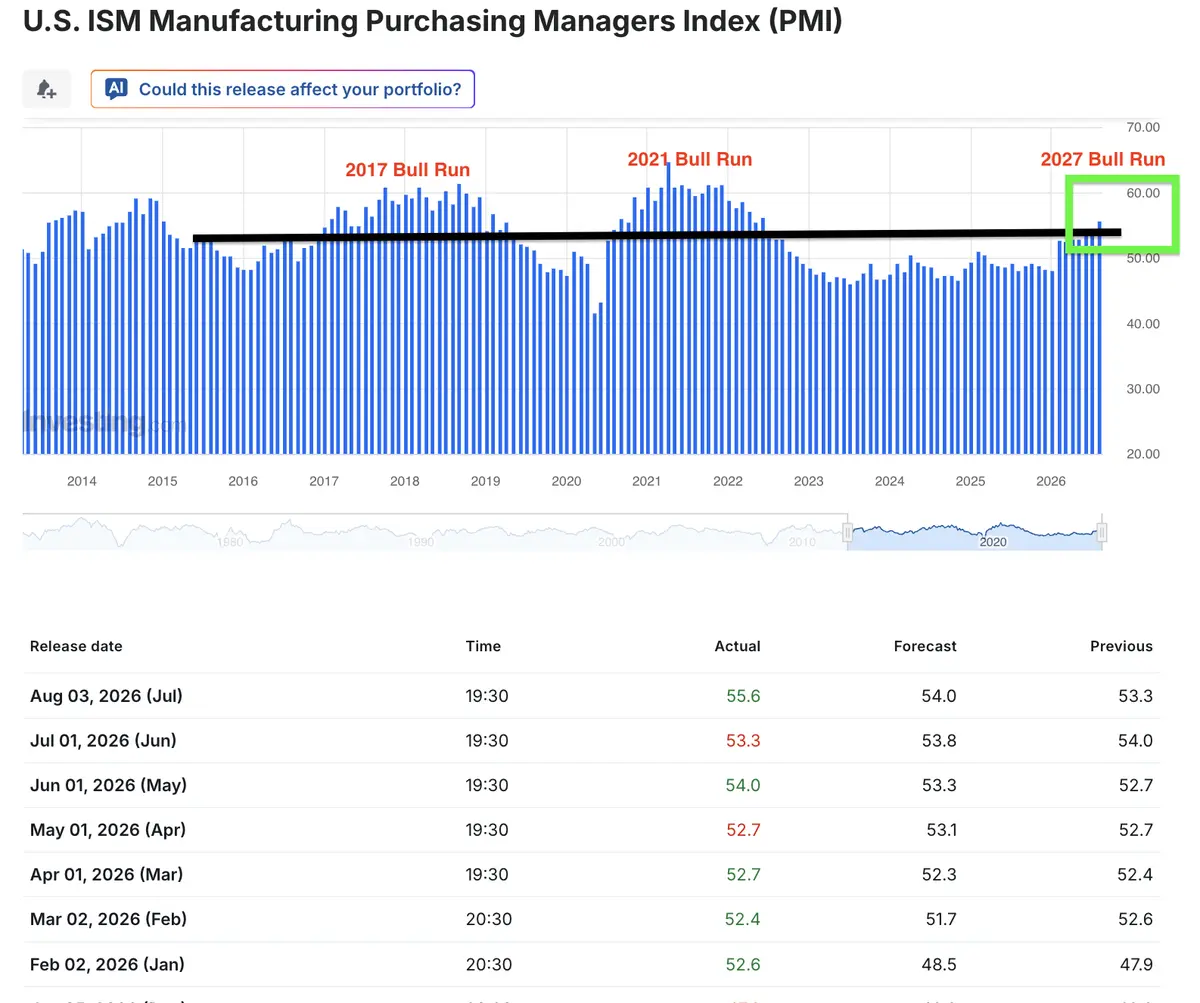Click the Apr 01, 2026 (Mar) row
This screenshot has height=1003, width=1200.
coord(591,875)
